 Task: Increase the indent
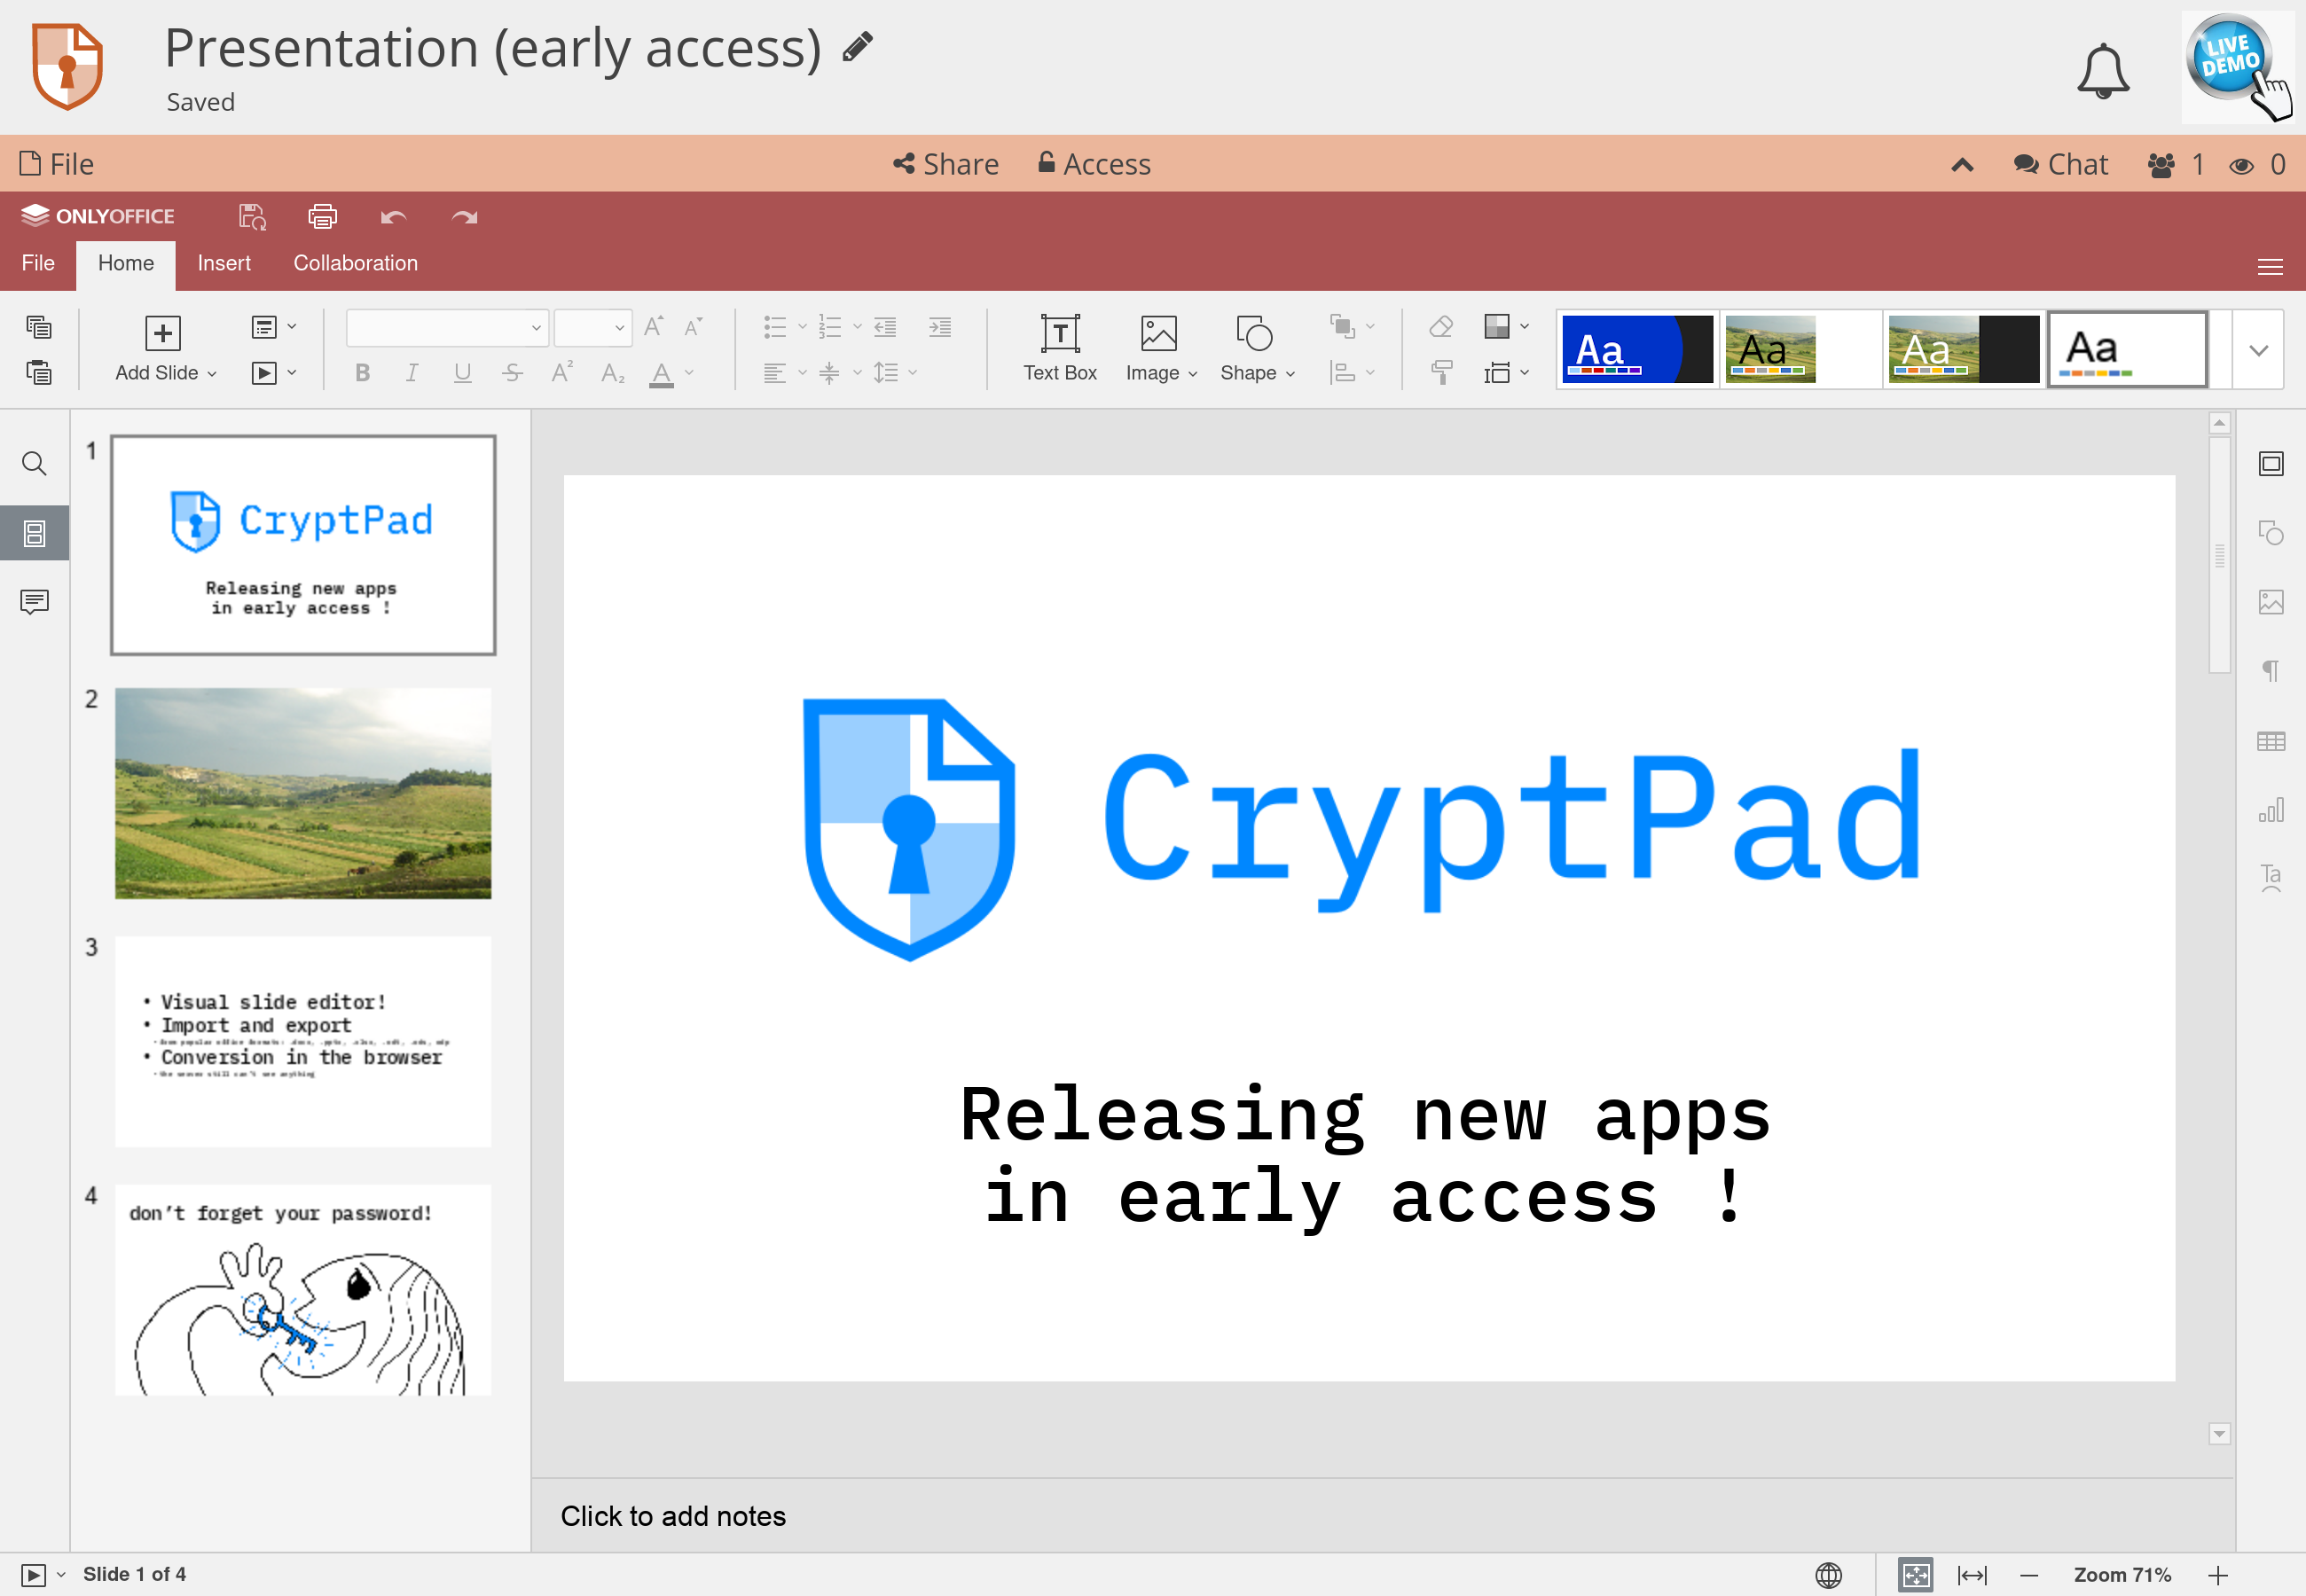(x=939, y=327)
